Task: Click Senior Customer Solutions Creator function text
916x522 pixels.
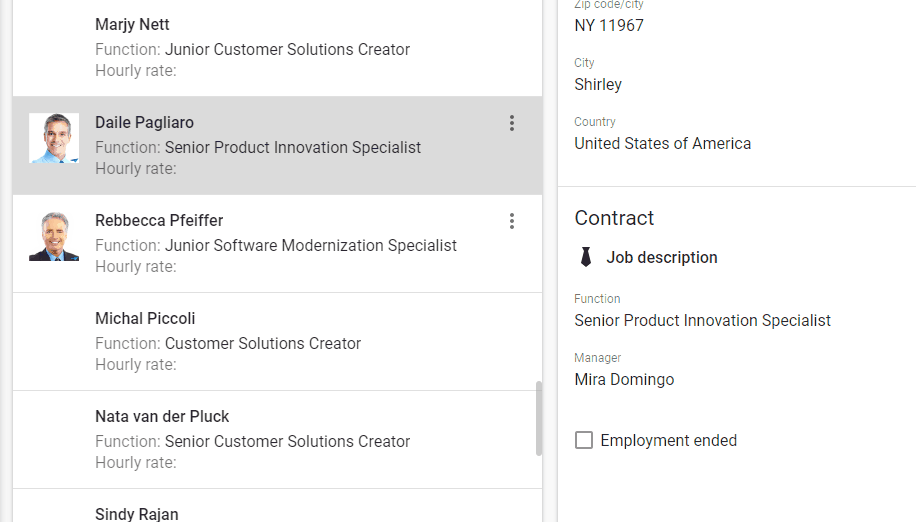Action: click(287, 441)
